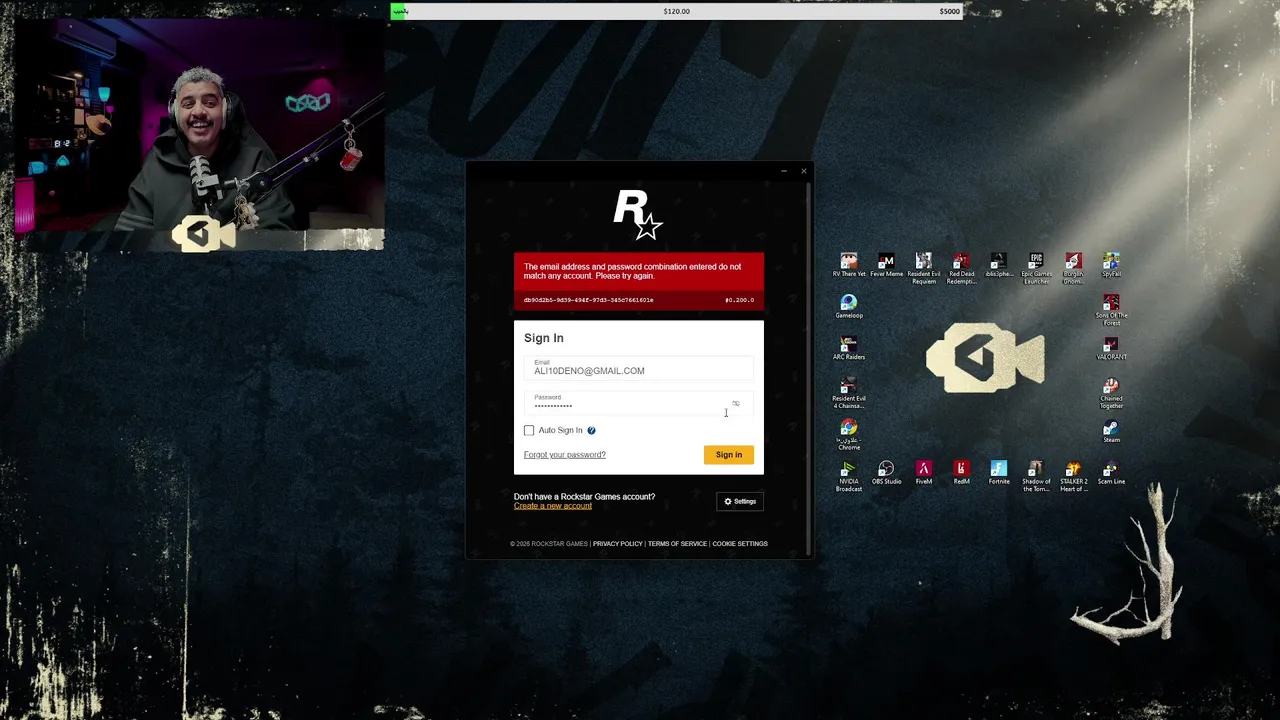Launch the FiveM desktop shortcut

(924, 473)
